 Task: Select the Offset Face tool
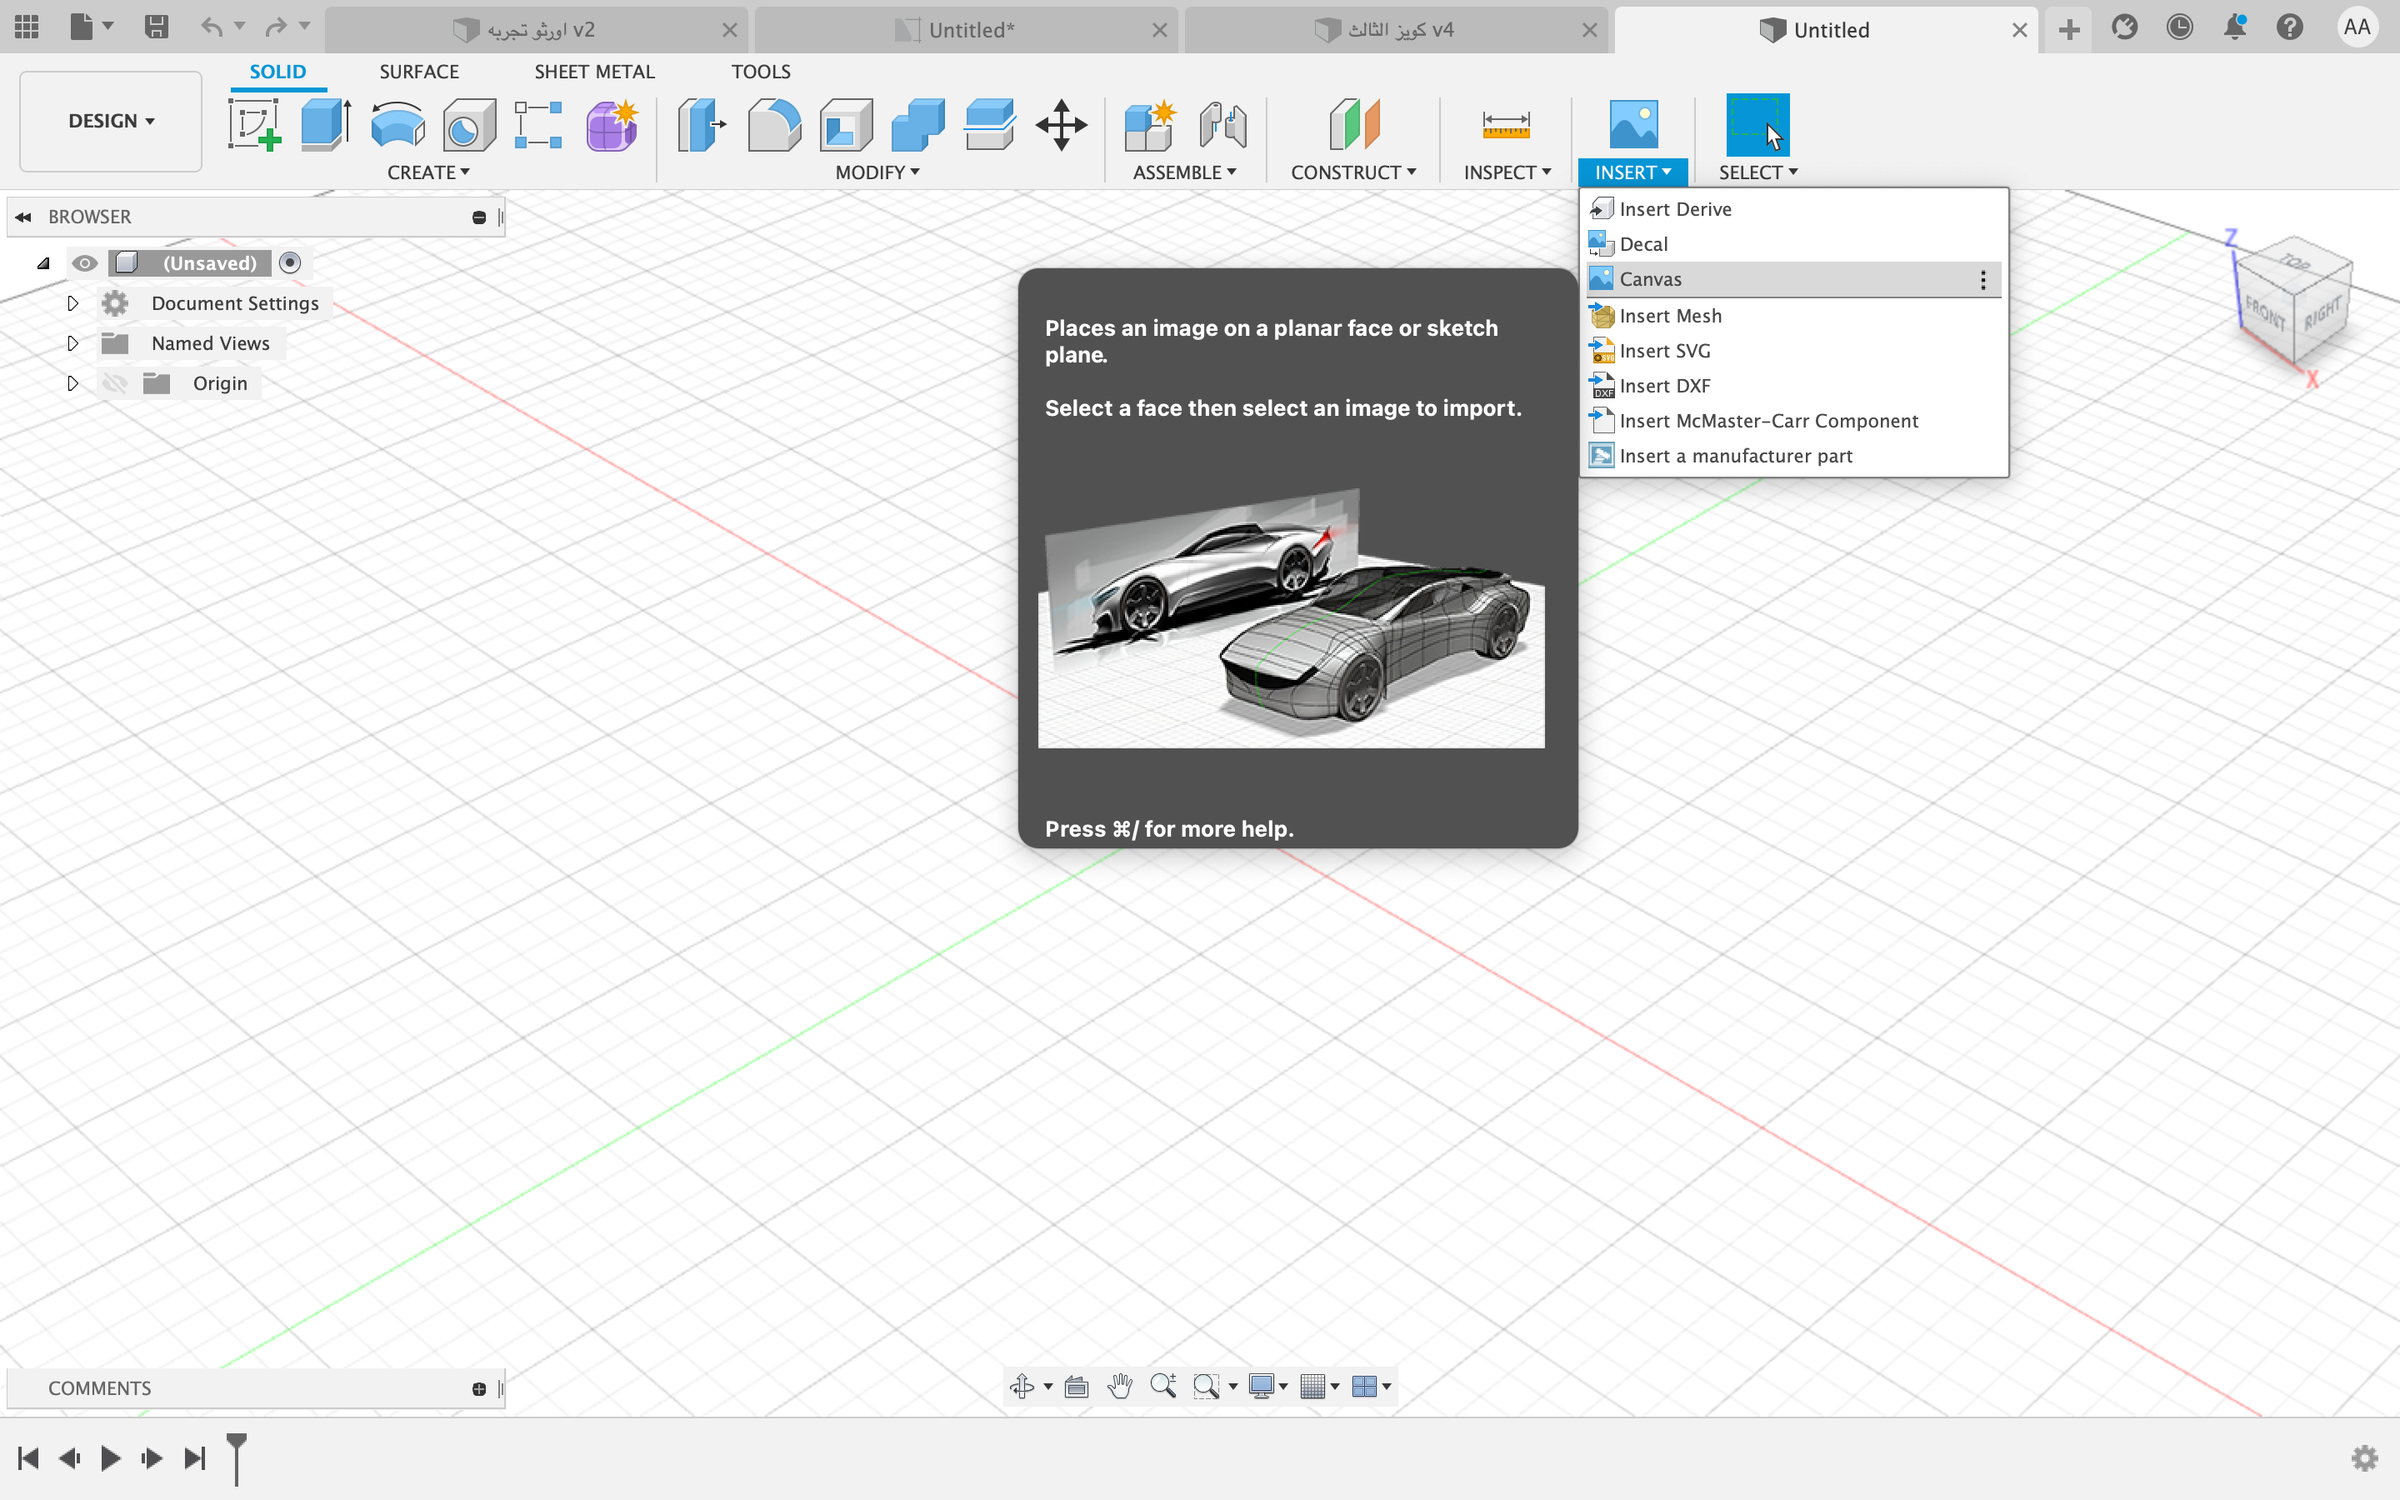(990, 125)
